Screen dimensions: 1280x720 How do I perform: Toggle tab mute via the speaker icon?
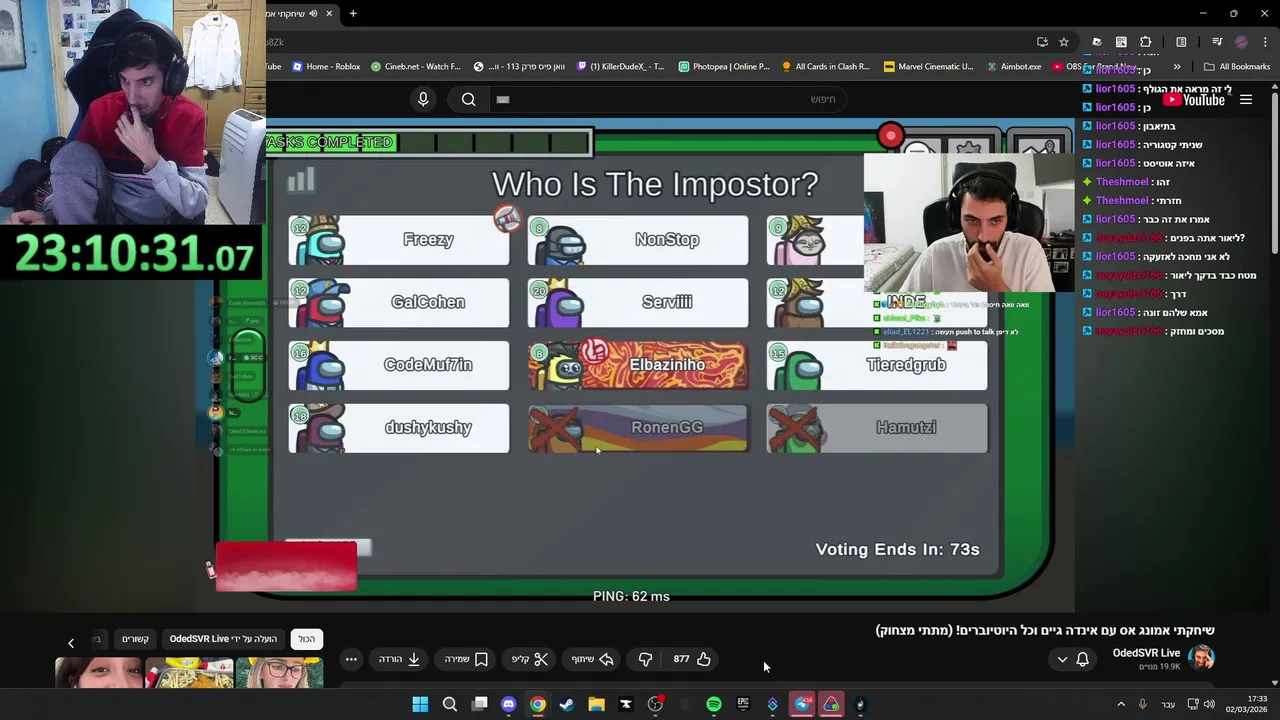pos(313,13)
